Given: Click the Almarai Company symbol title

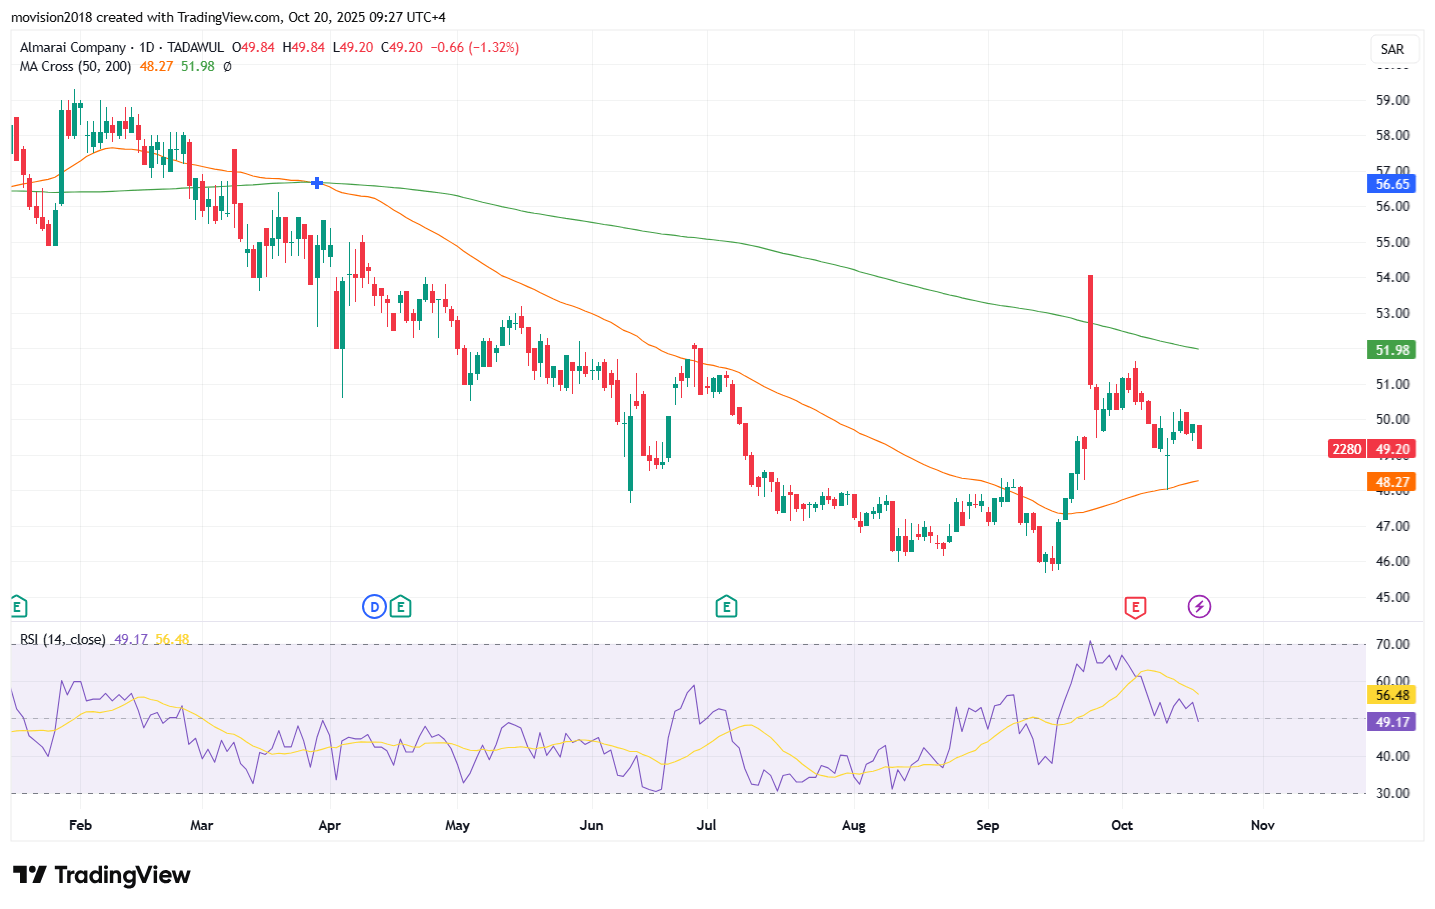Looking at the screenshot, I should pos(73,47).
